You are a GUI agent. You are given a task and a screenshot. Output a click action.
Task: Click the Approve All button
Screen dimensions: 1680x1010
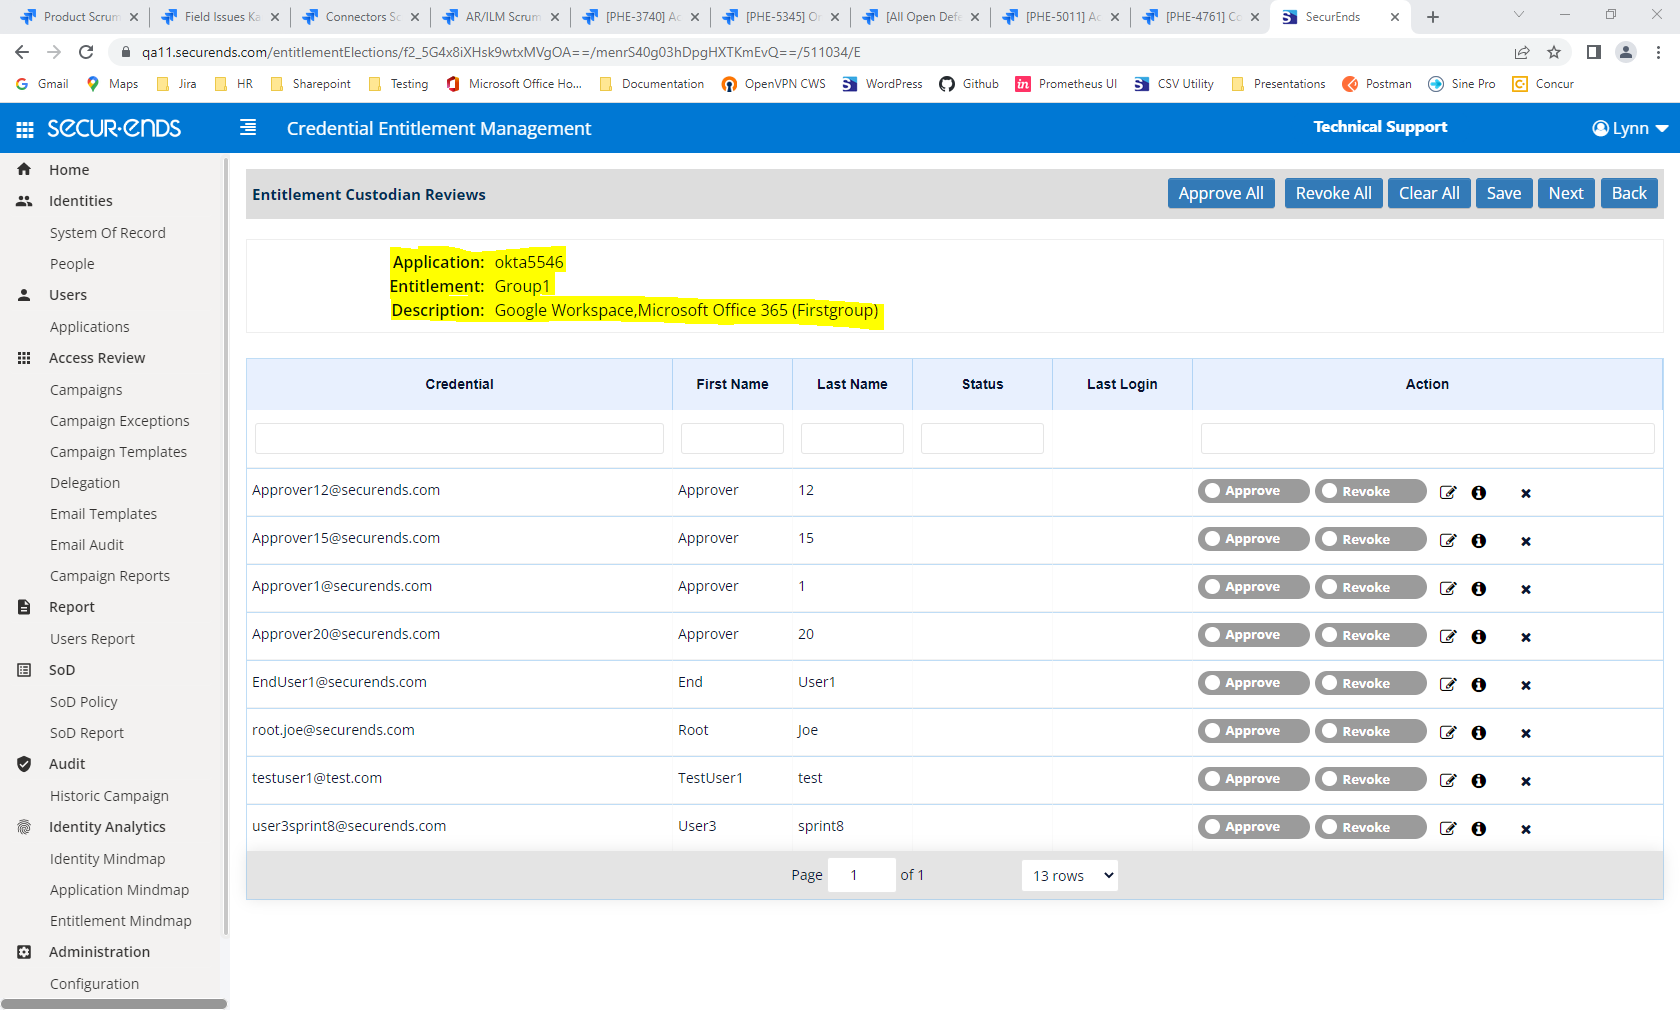coord(1220,193)
